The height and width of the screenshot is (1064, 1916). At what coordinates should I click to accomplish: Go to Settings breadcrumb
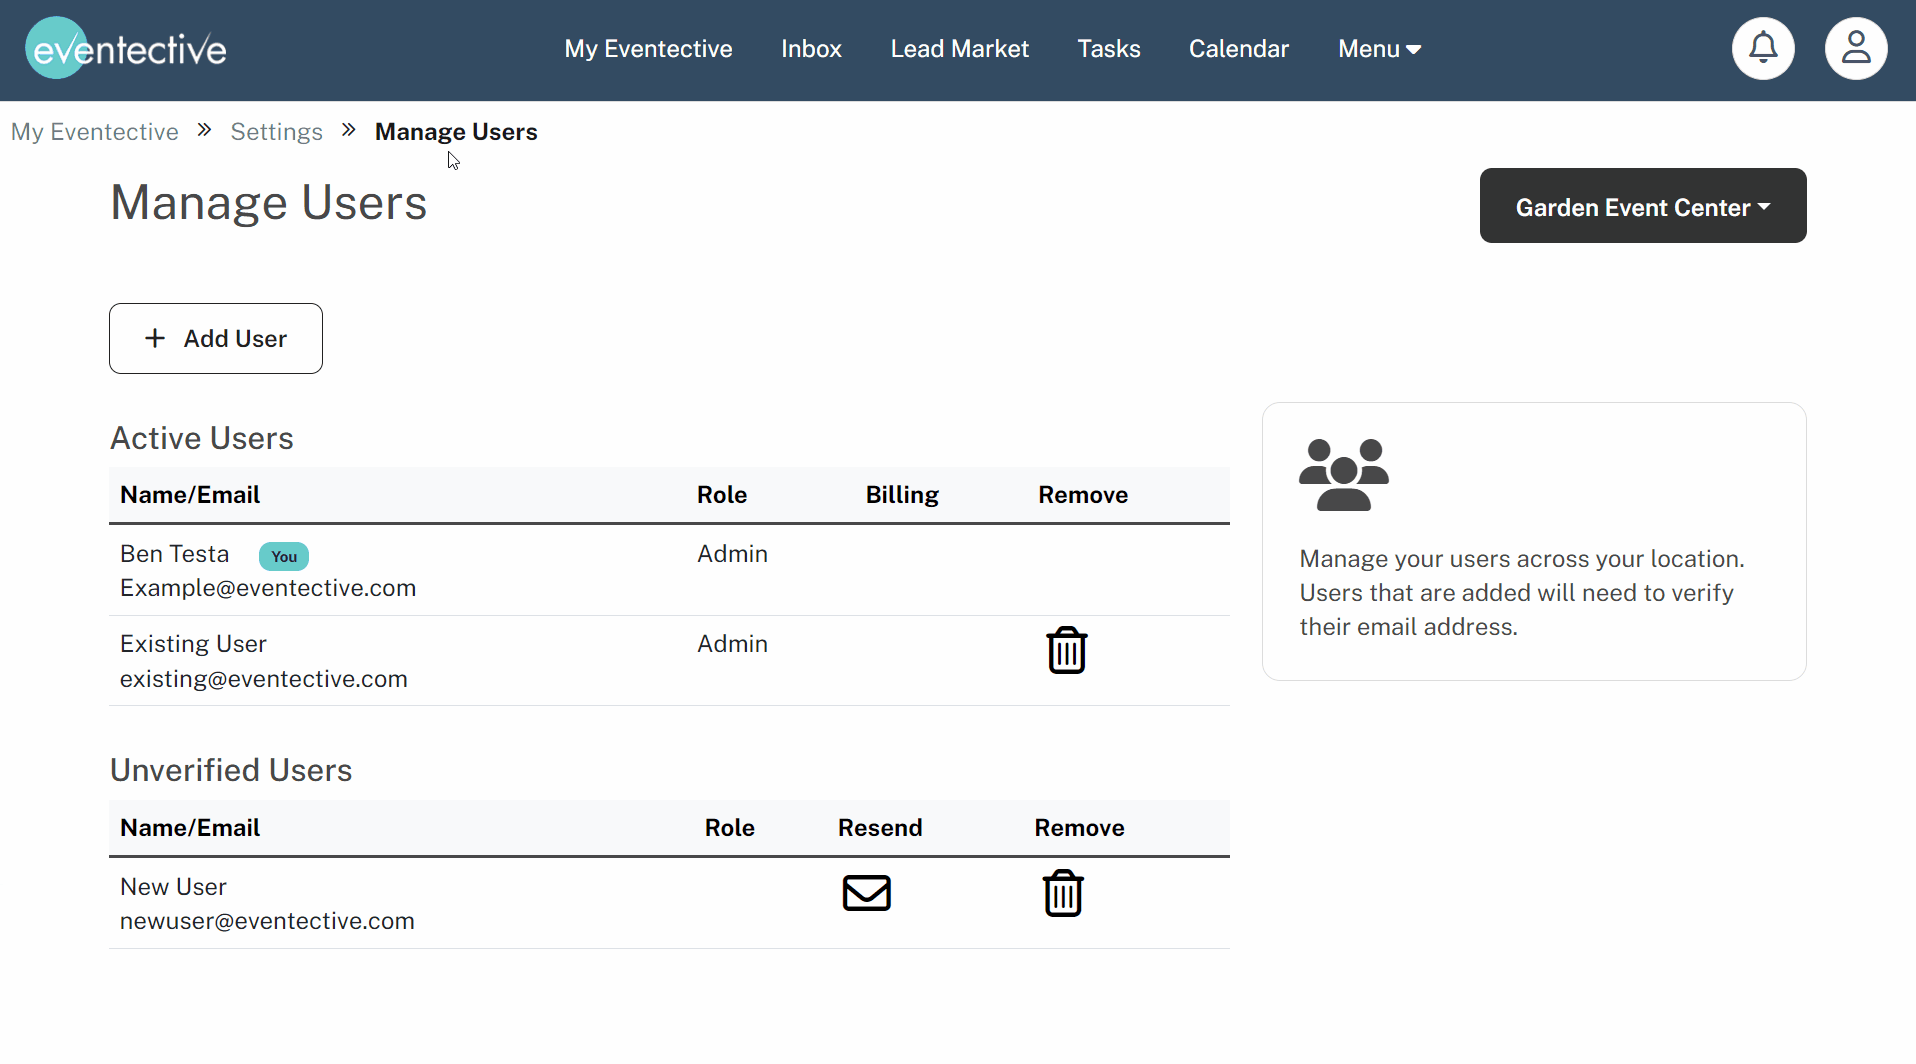coord(276,132)
